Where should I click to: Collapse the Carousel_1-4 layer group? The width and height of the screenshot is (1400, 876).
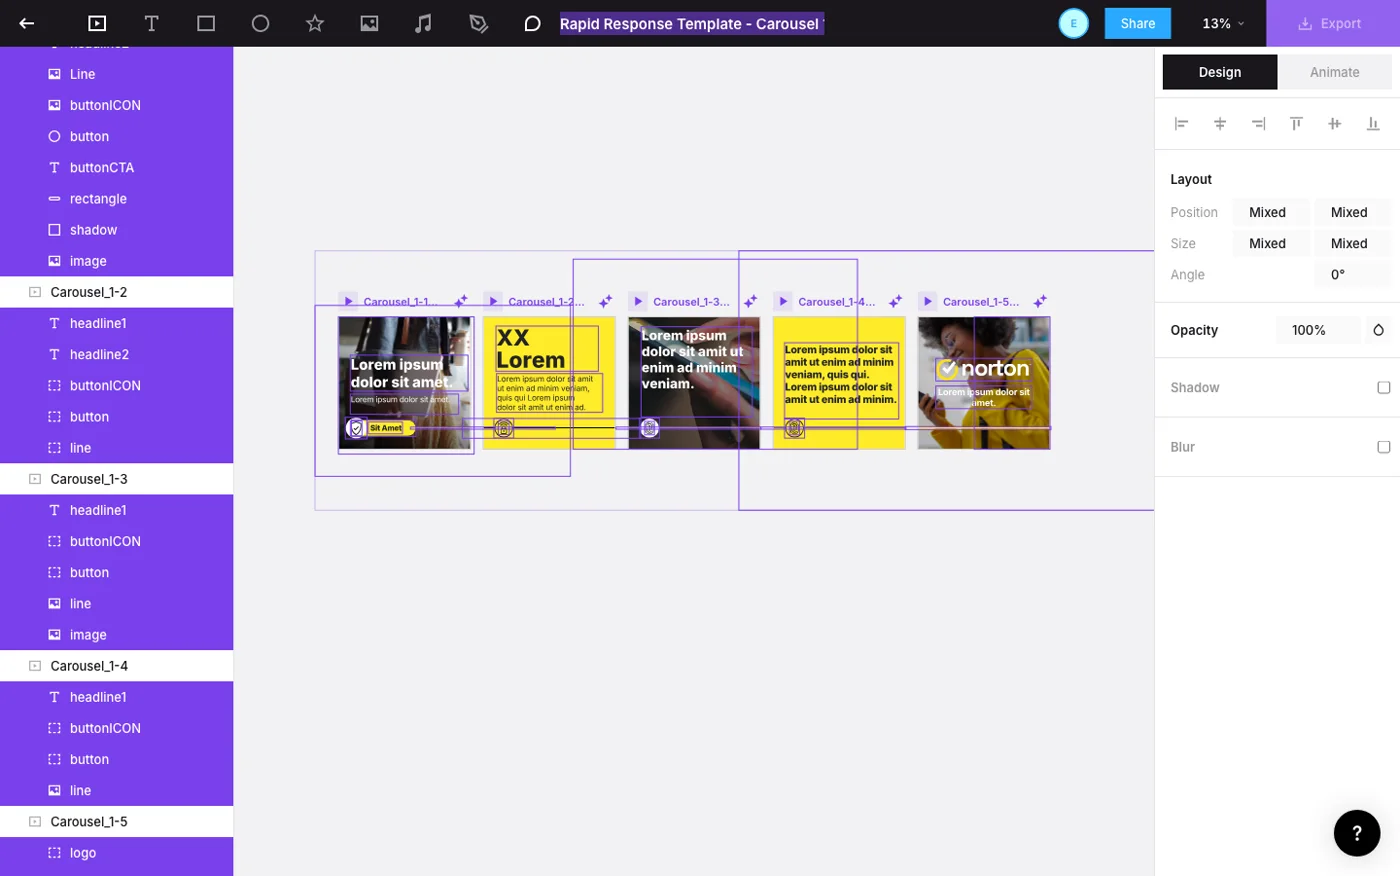point(35,666)
